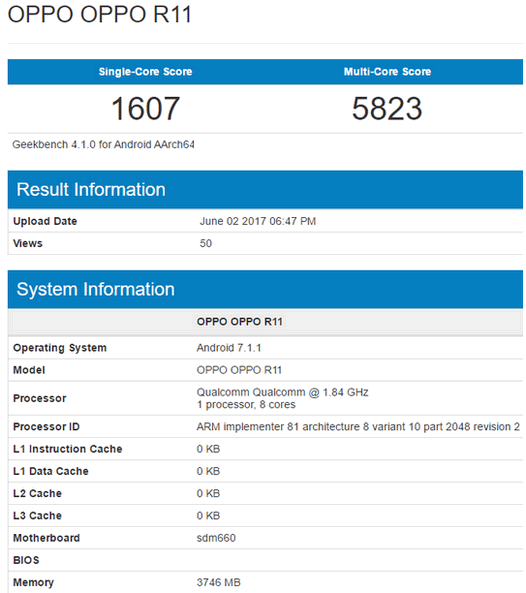Select the L1 Instruction Cache 0 KB value
526x593 pixels.
point(208,449)
